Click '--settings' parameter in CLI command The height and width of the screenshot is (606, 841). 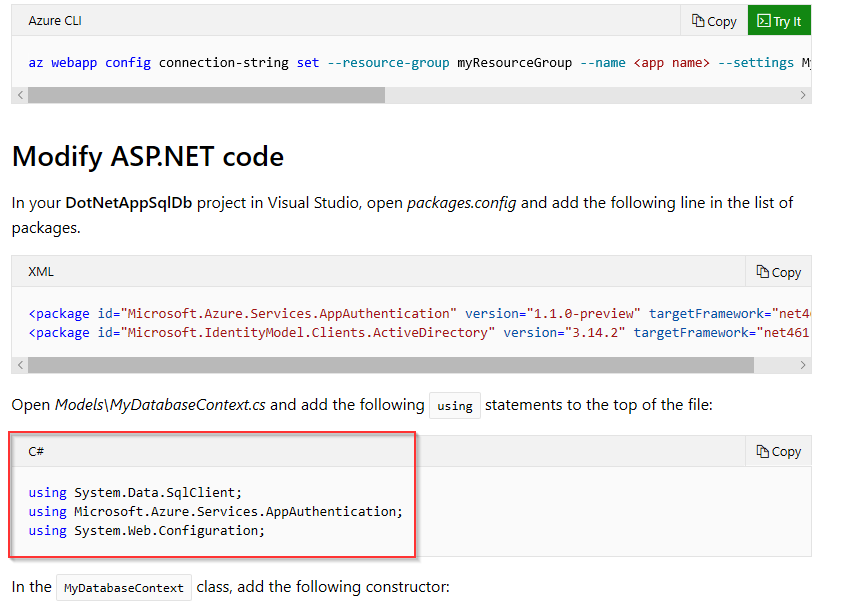click(756, 63)
